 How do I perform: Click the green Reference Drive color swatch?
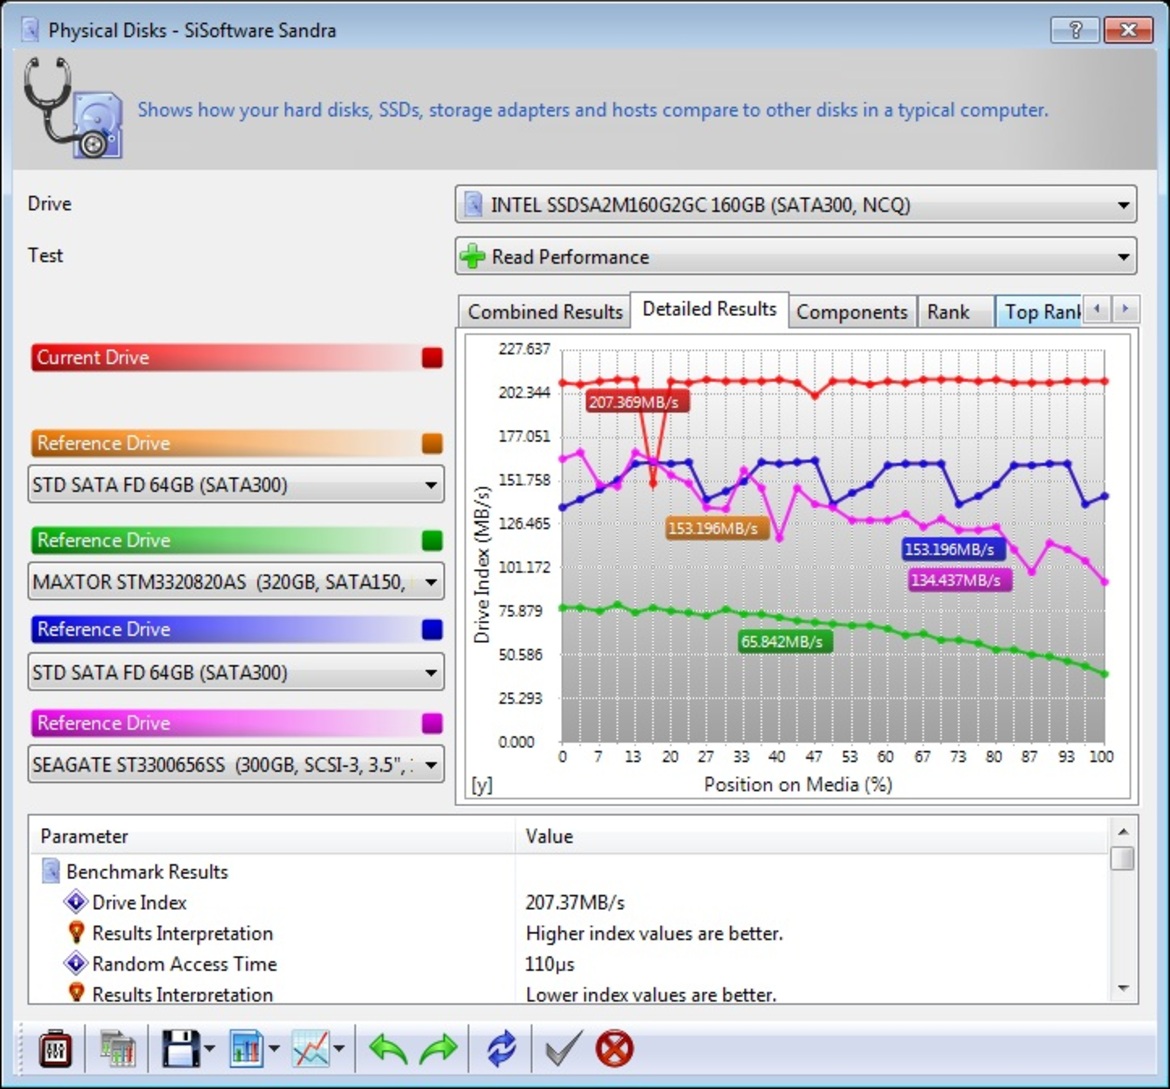[x=432, y=540]
